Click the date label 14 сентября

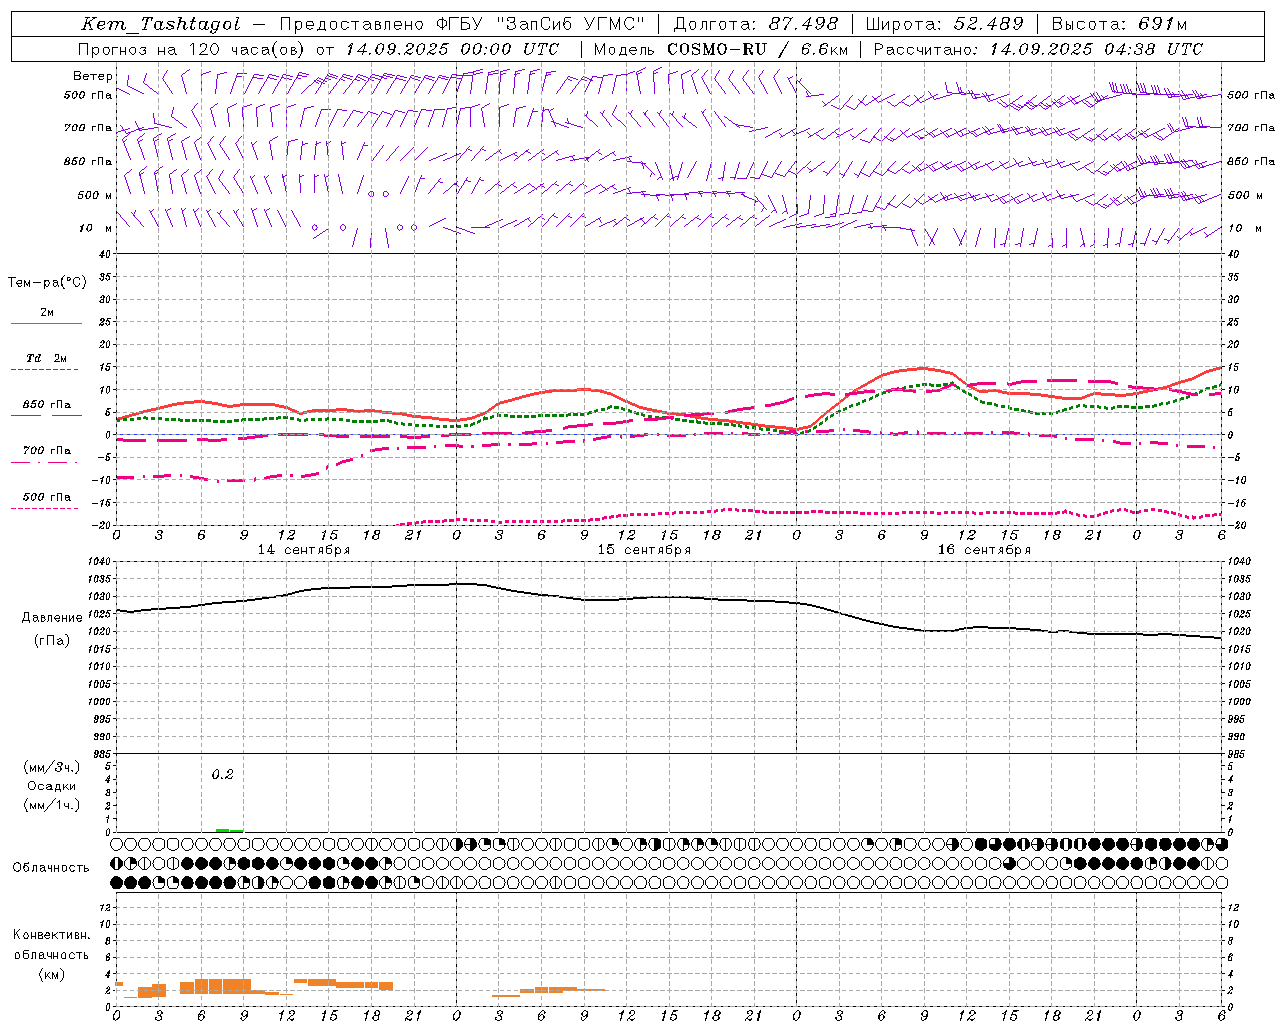304,550
